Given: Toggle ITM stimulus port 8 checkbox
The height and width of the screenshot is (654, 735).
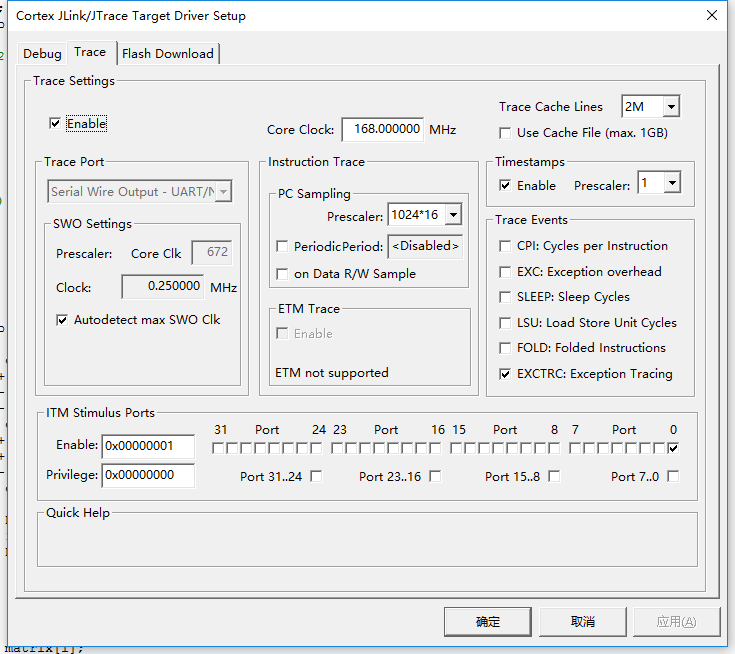Looking at the screenshot, I should point(555,448).
